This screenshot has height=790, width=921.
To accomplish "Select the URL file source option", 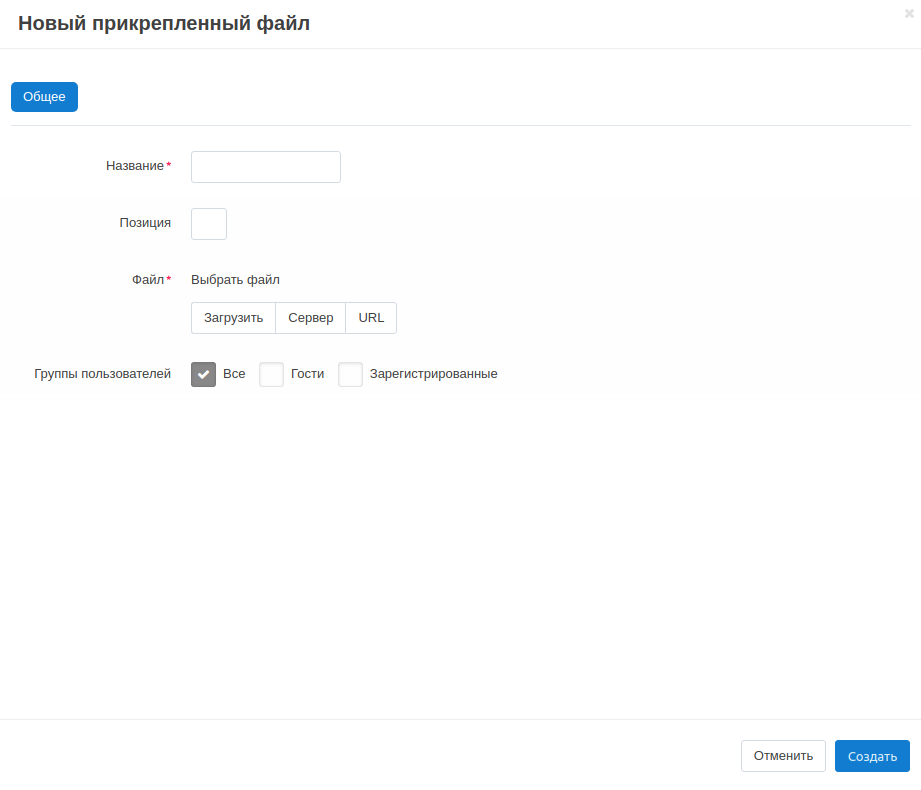I will [x=371, y=318].
